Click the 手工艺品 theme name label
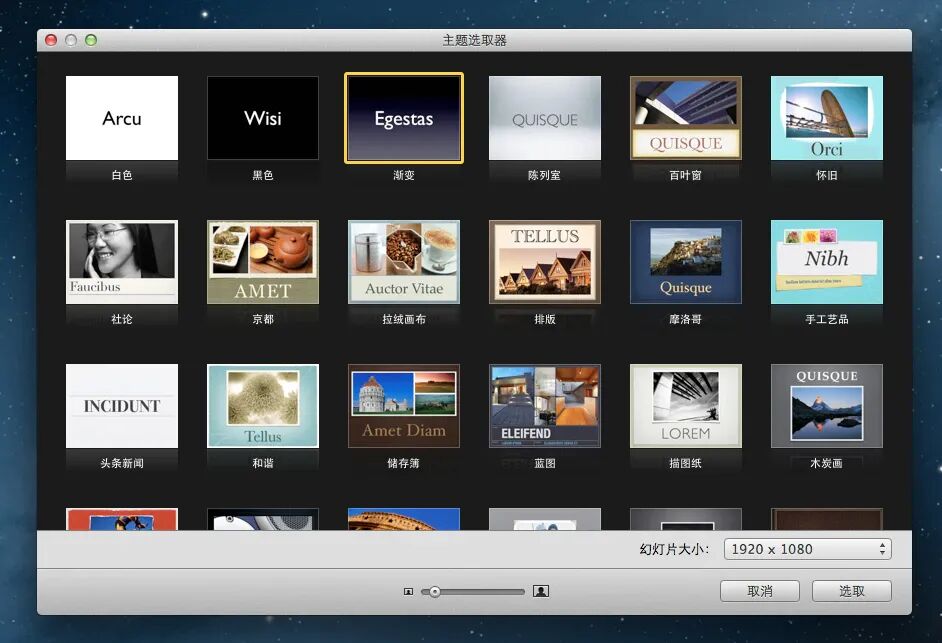The height and width of the screenshot is (643, 942). (x=827, y=319)
